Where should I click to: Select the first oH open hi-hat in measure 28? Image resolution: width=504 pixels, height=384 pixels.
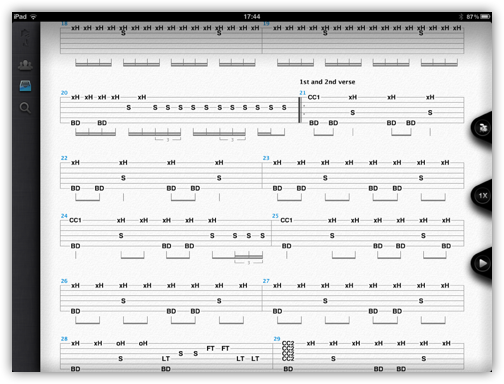point(120,343)
